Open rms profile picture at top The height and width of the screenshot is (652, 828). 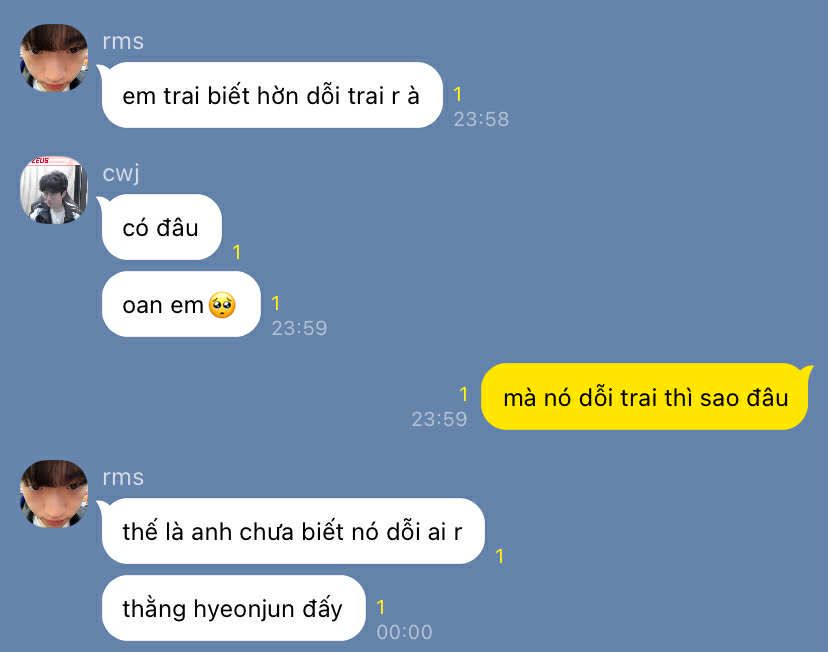coord(54,58)
